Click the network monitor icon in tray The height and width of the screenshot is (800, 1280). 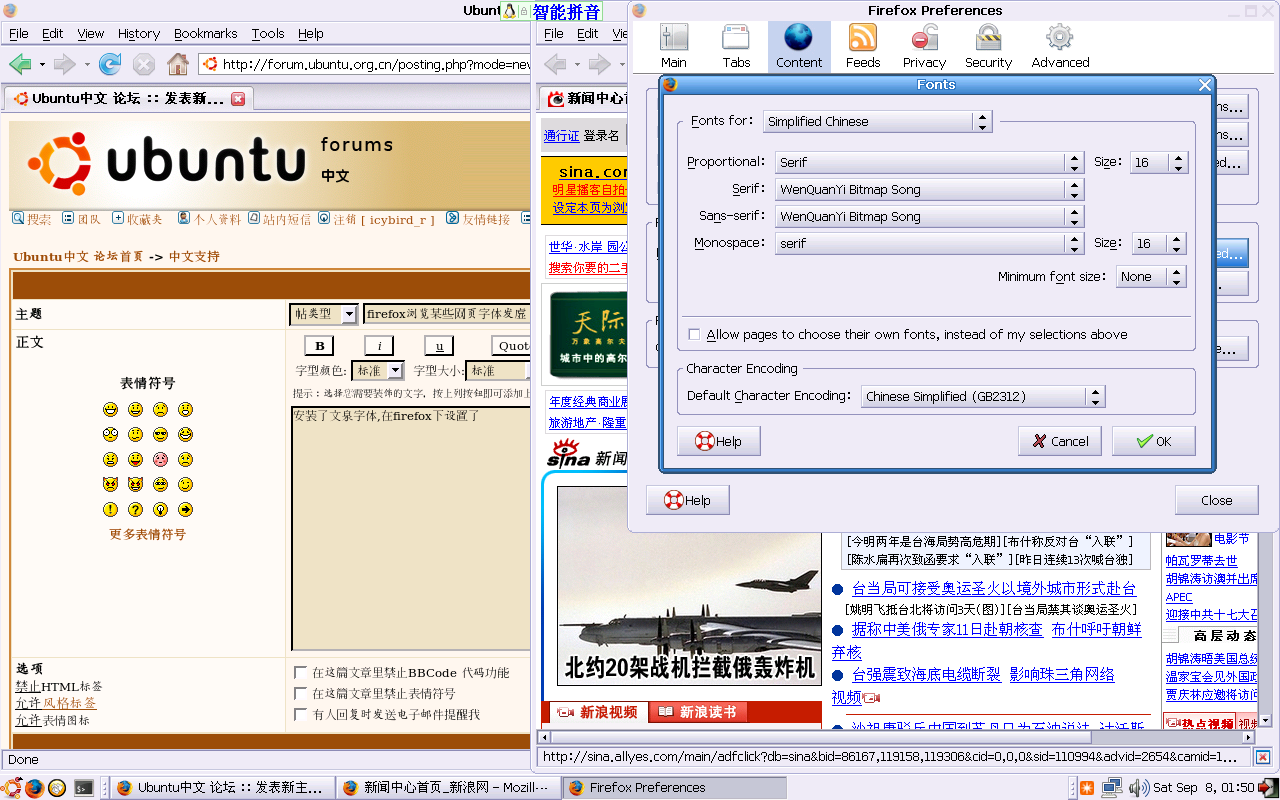tap(1111, 788)
